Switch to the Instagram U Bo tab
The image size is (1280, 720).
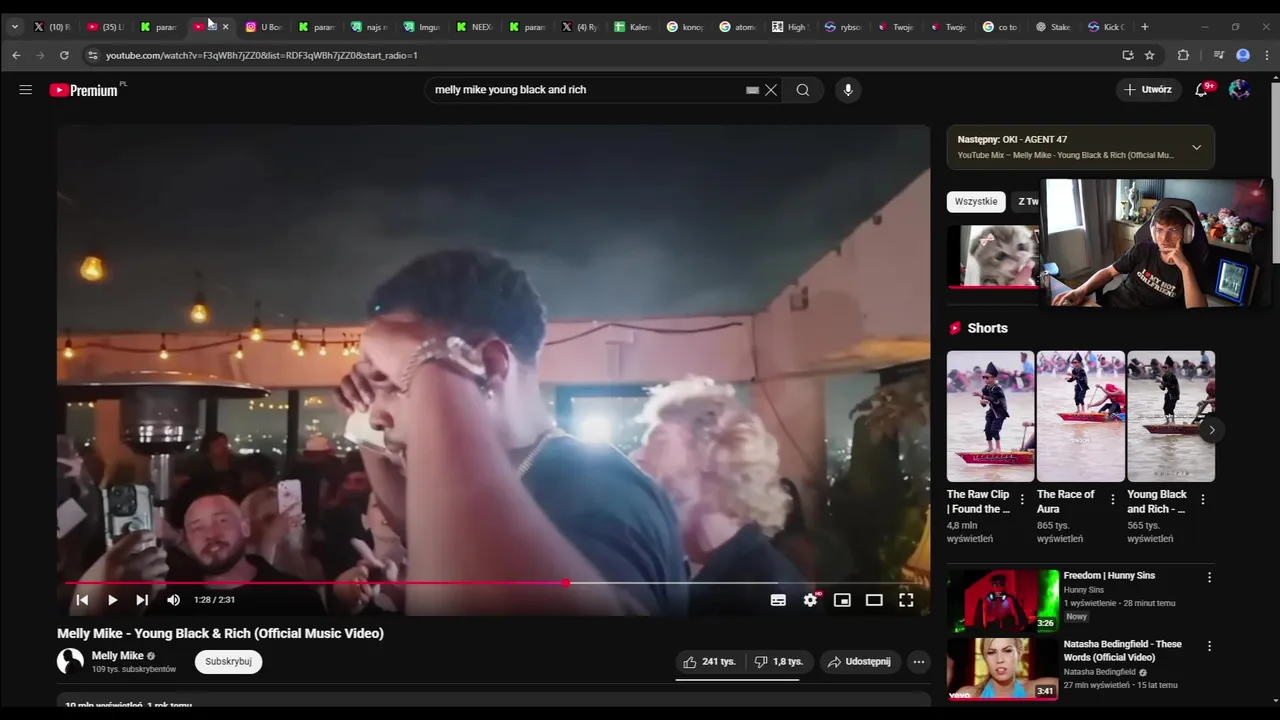pyautogui.click(x=264, y=27)
